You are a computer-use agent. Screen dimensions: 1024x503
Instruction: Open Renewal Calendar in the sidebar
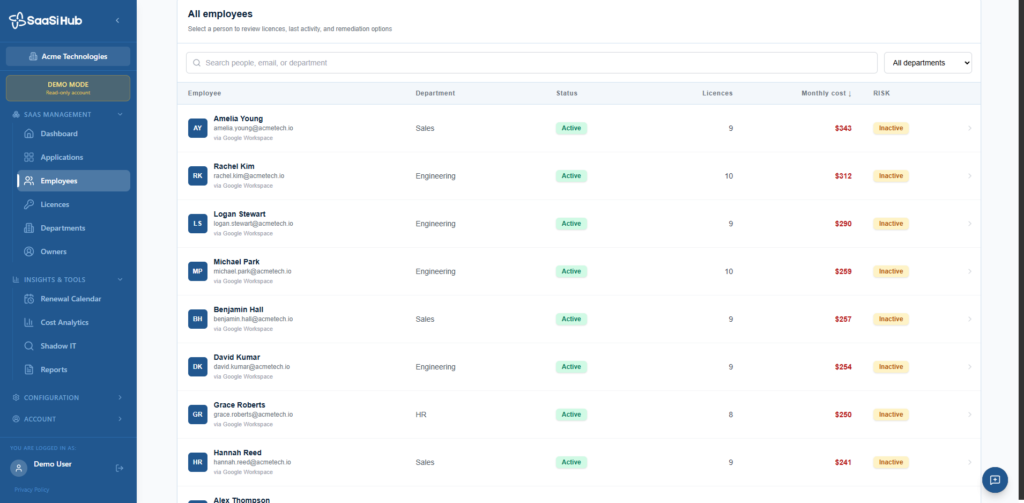(x=74, y=299)
